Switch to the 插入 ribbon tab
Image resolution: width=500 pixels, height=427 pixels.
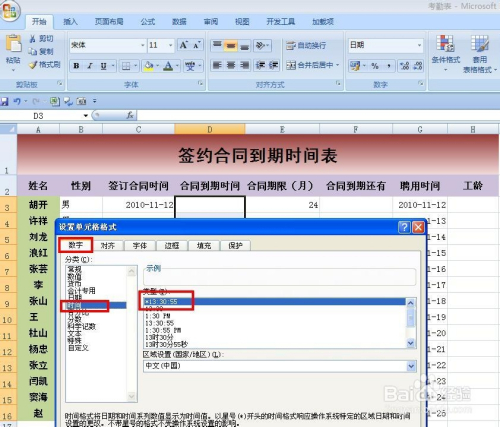[70, 22]
